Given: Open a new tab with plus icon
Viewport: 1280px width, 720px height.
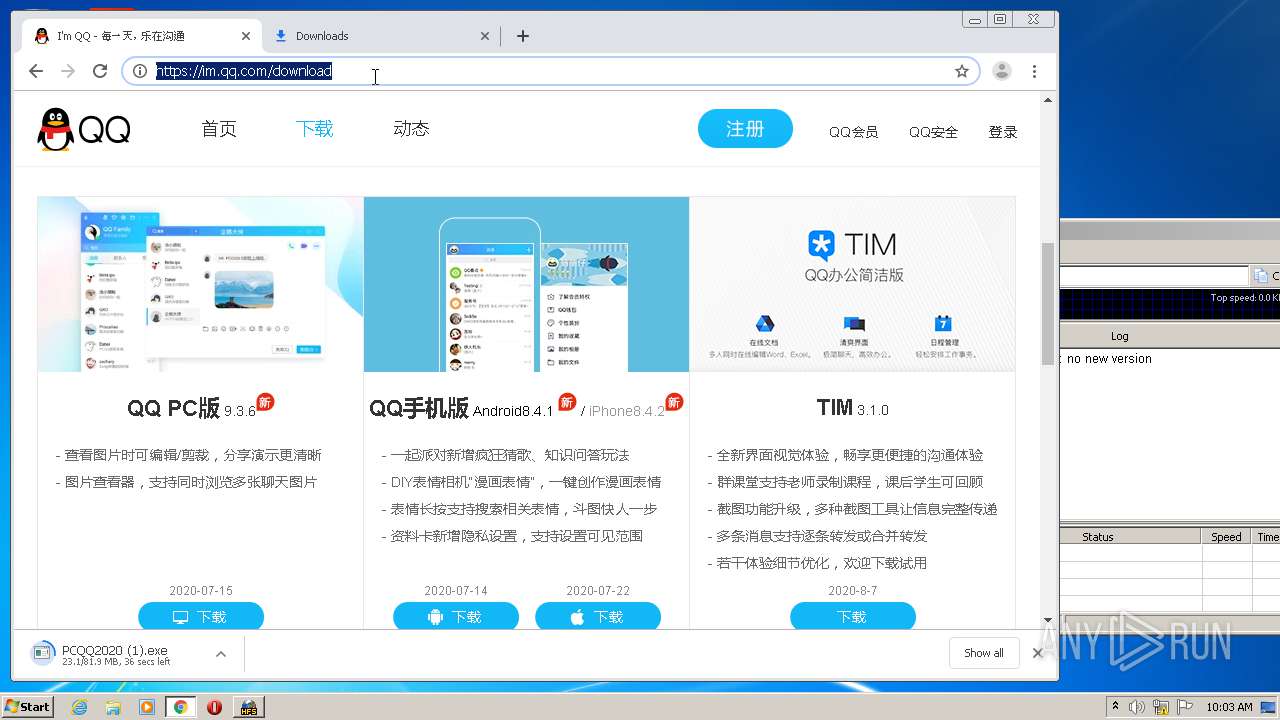Looking at the screenshot, I should click(x=523, y=36).
